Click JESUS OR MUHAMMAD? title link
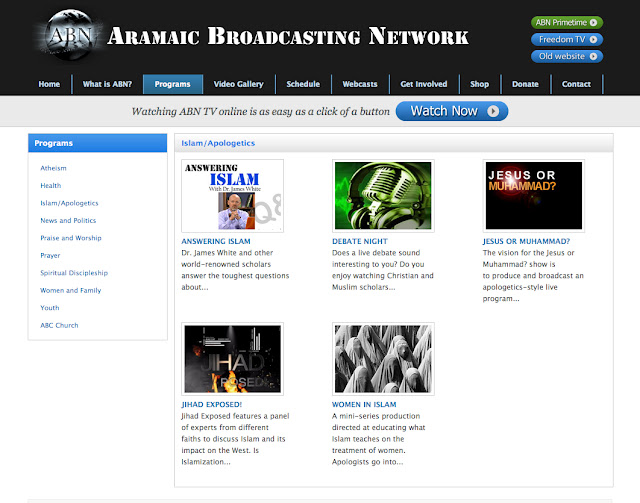The image size is (640, 503). coord(527,241)
